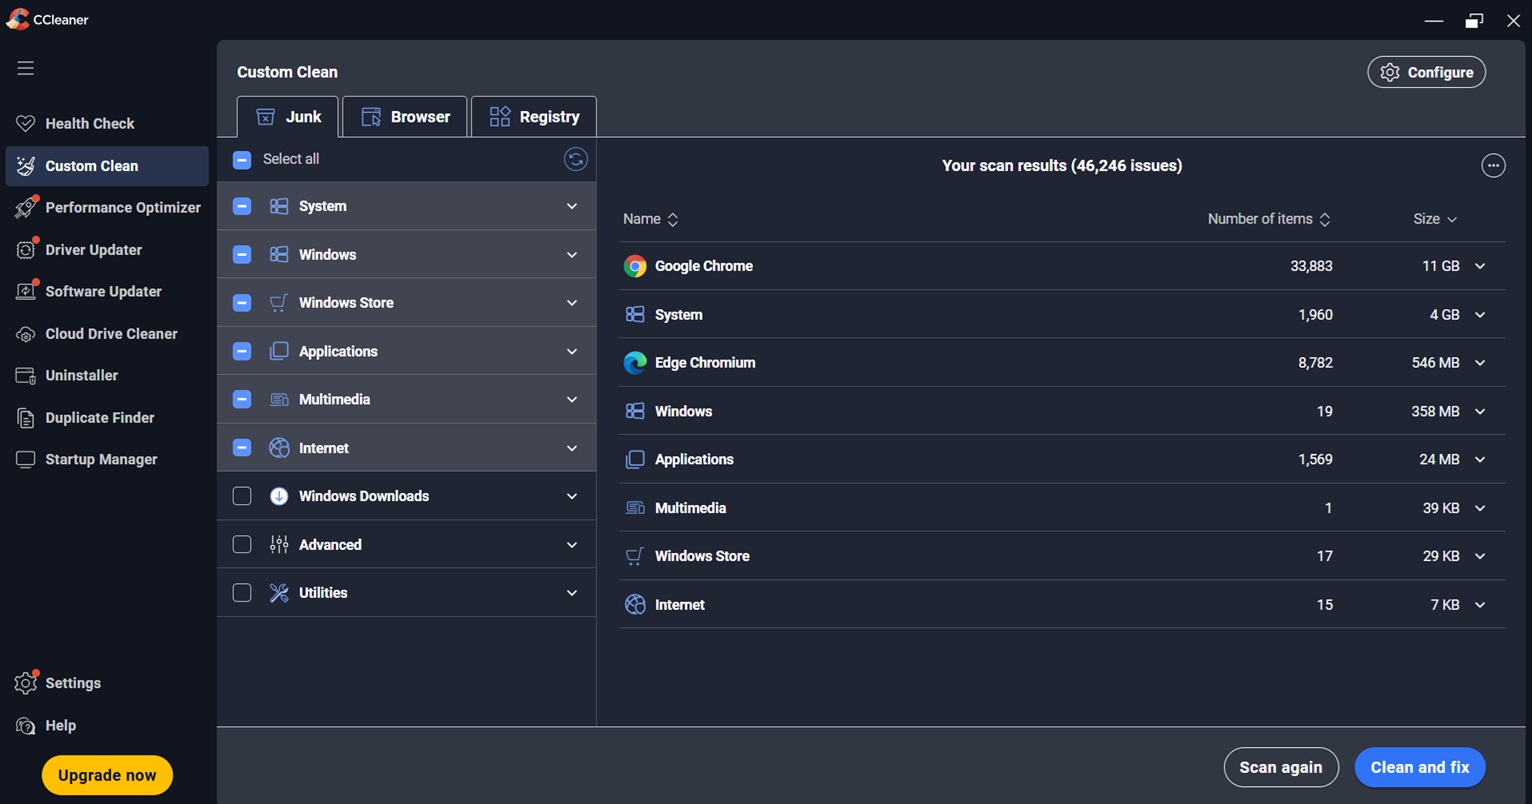
Task: Sort results by Name column header
Action: [651, 219]
